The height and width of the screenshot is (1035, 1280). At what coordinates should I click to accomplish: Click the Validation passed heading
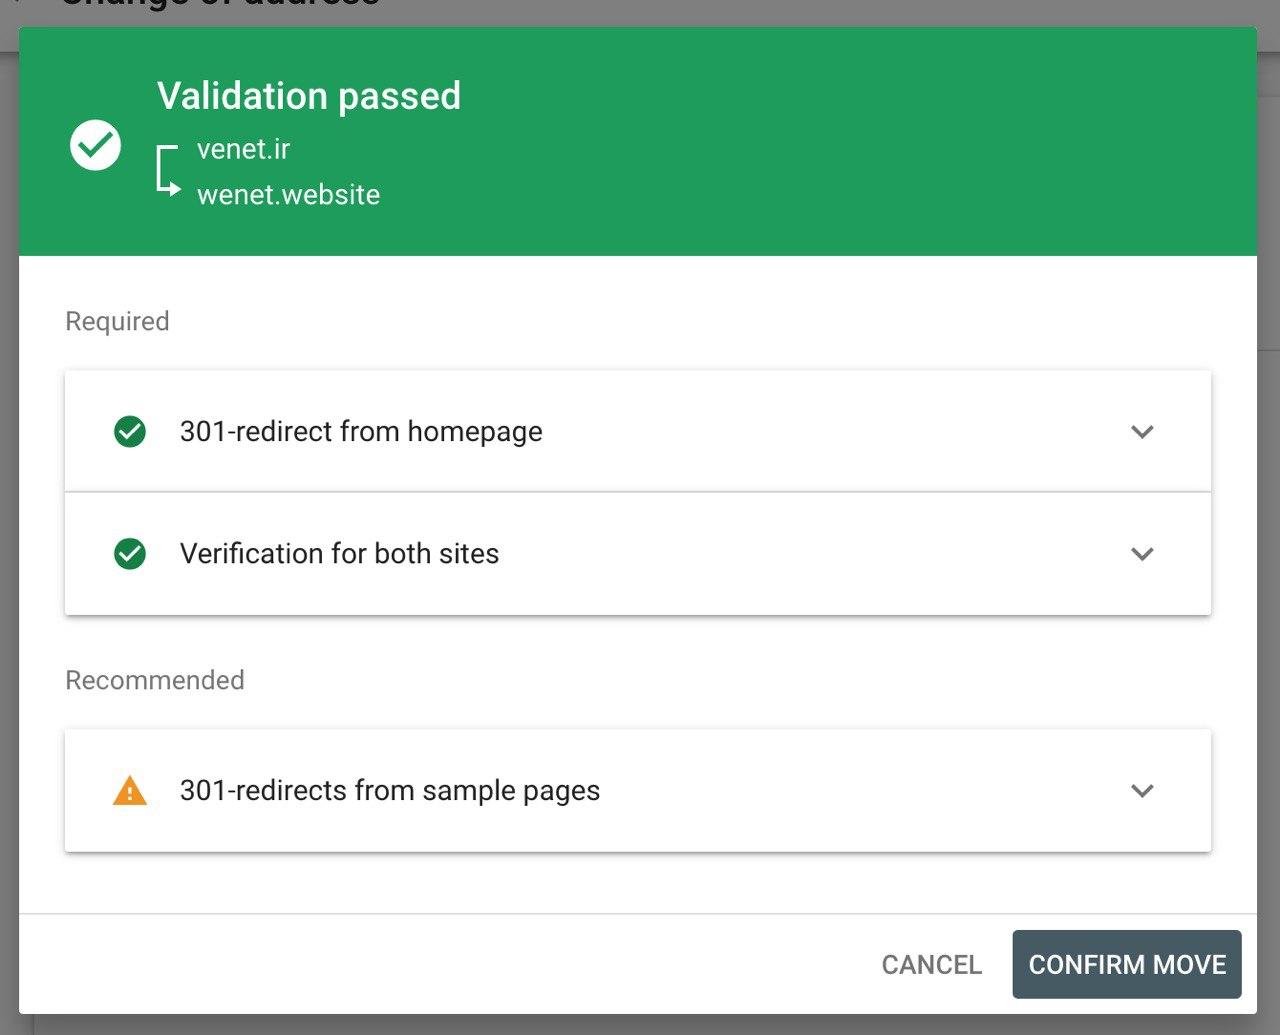click(x=309, y=96)
